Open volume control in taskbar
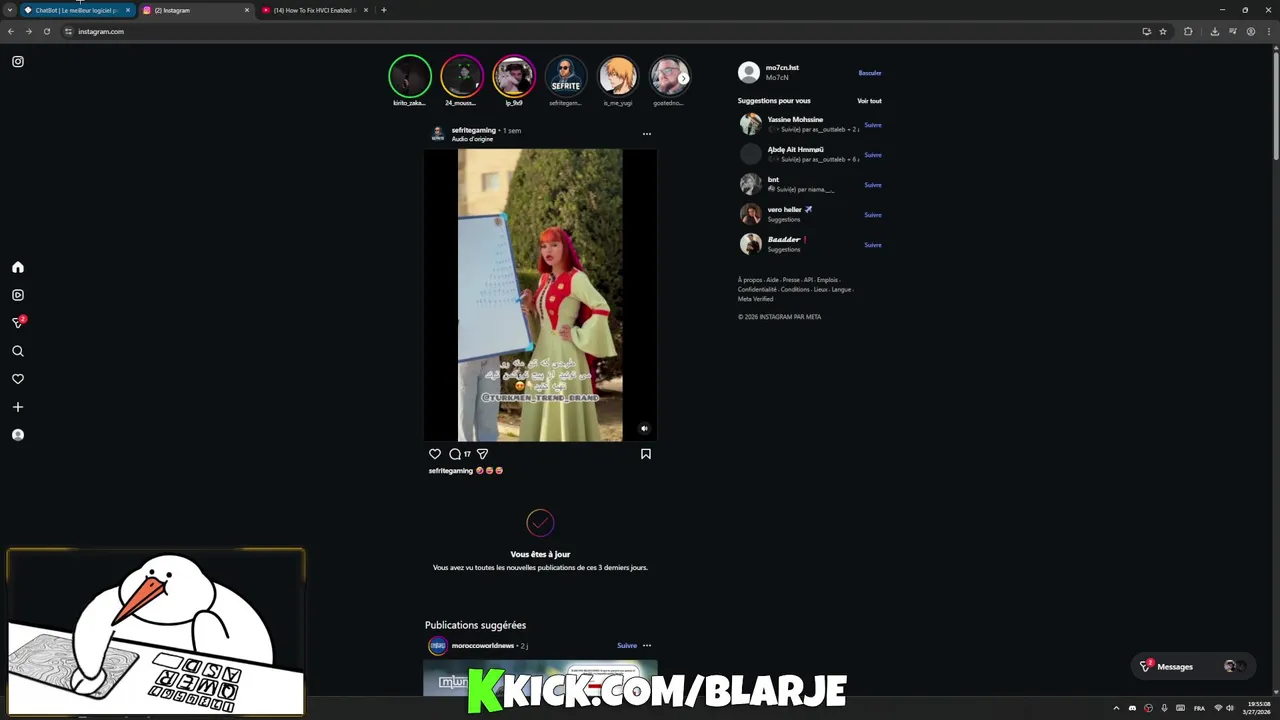This screenshot has width=1280, height=720. (x=1230, y=708)
